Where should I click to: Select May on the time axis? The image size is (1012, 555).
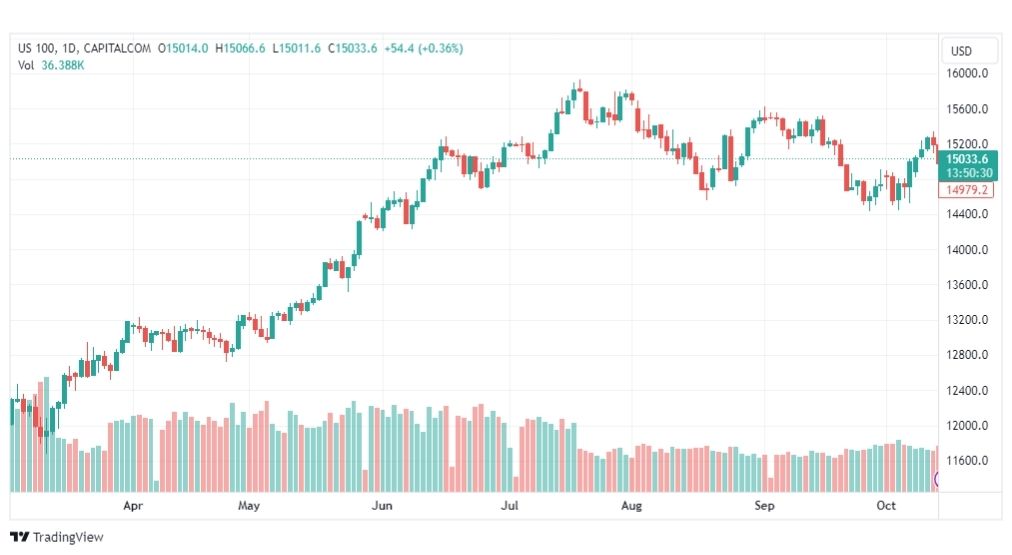tap(249, 506)
